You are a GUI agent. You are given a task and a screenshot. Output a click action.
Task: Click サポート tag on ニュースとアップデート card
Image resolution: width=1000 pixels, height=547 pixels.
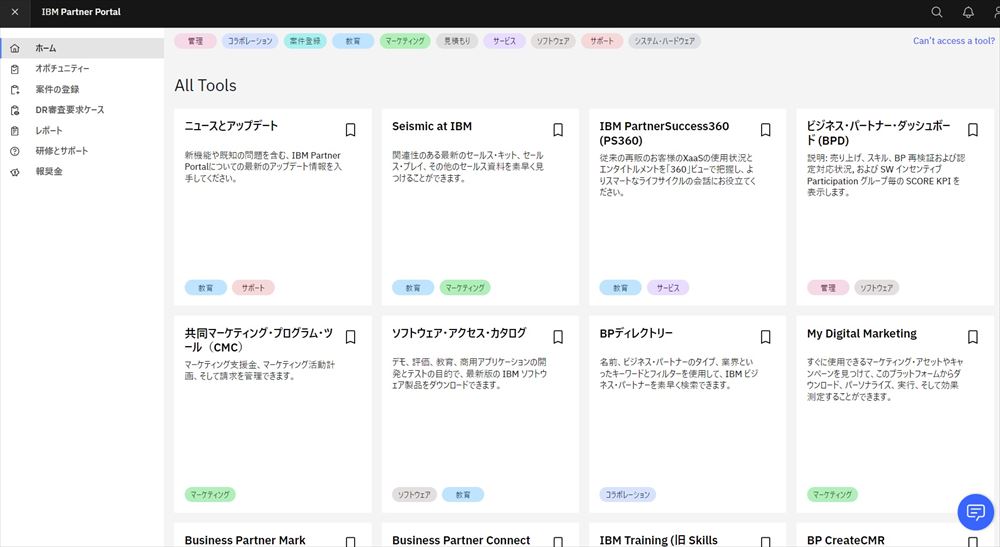(253, 288)
